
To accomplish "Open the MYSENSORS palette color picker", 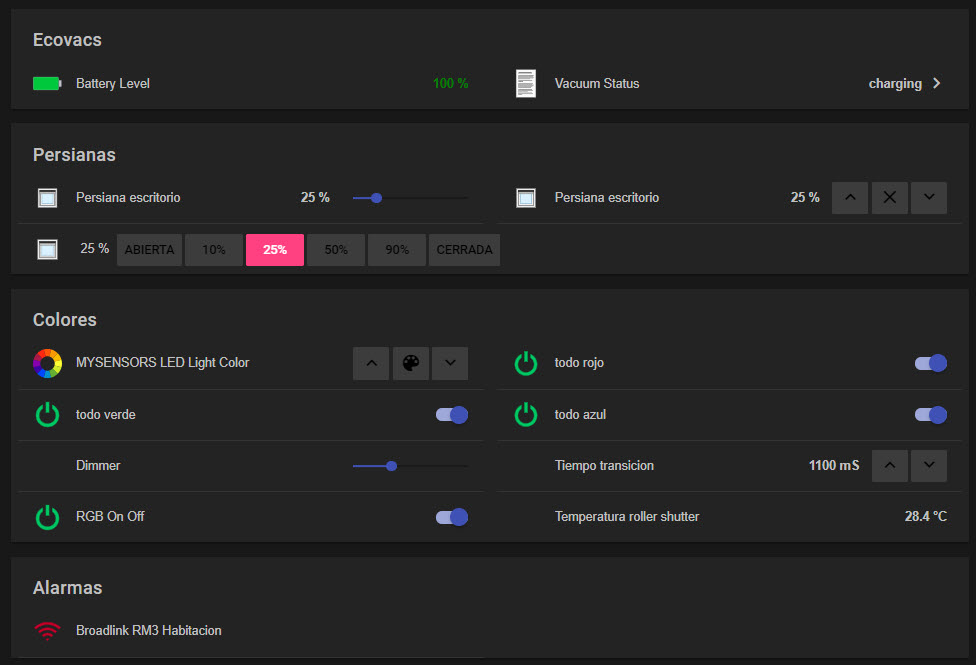I will point(410,363).
